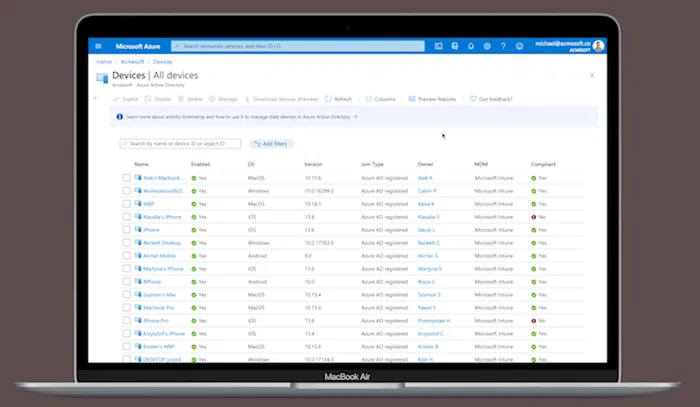Open the Learn more about activity timestamp link
Screen dimensions: 700x407
[242, 117]
